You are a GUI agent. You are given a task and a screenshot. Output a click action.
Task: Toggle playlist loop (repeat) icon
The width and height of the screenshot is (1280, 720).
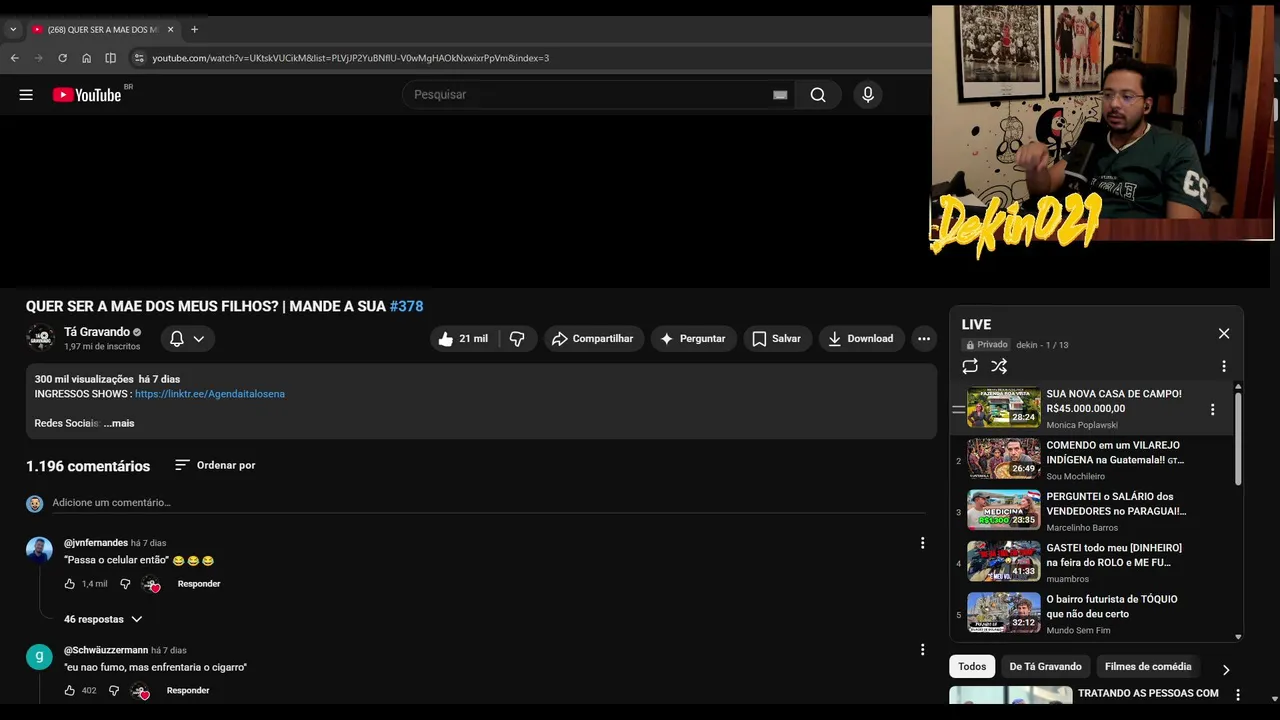(970, 367)
